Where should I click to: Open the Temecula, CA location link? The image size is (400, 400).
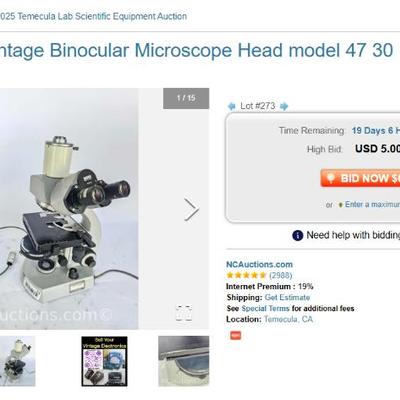click(x=288, y=319)
